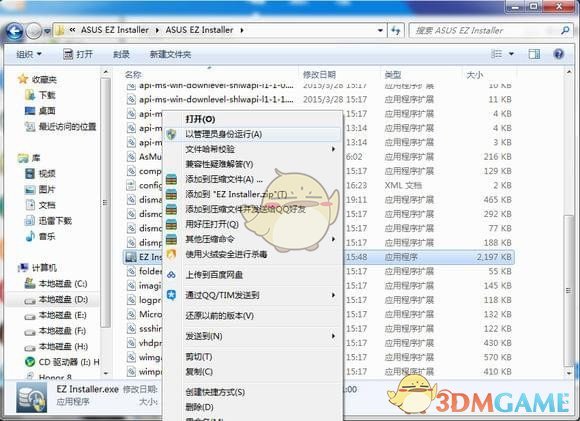This screenshot has height=421, width=580.
Task: Expand the address bar history dropdown
Action: point(380,30)
